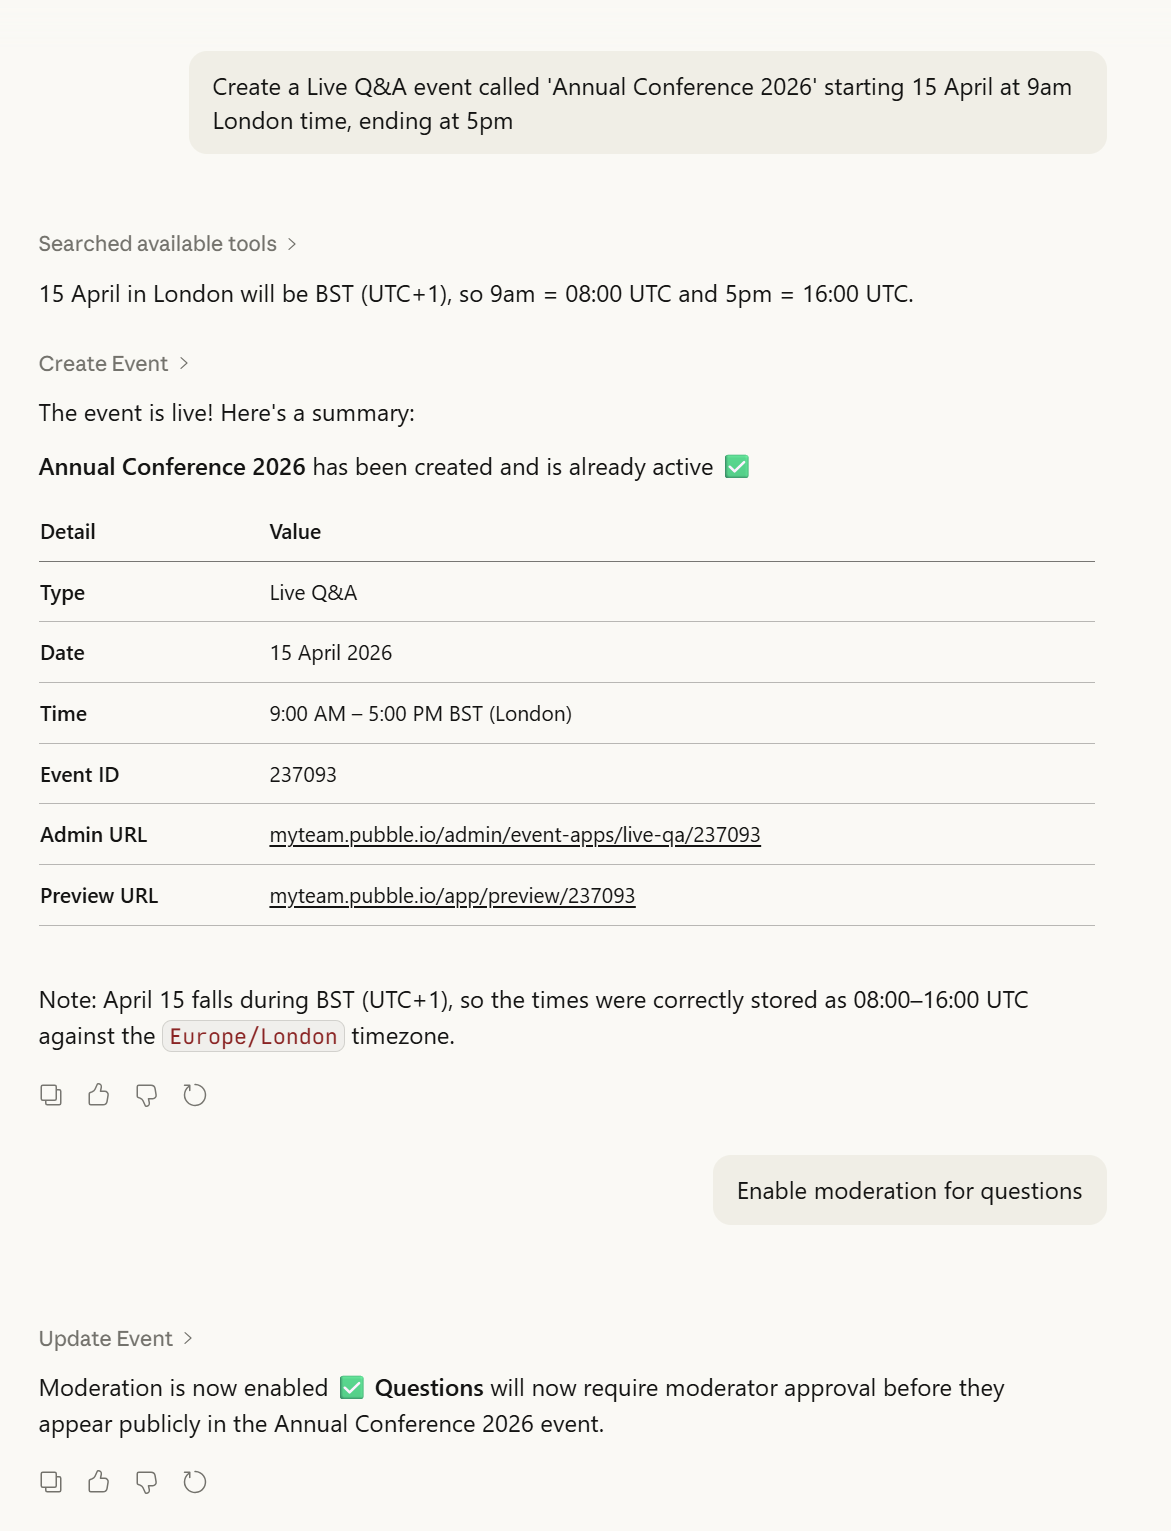
Task: Click the 9:00 AM – 5:00 PM BST time cell
Action: click(x=420, y=714)
